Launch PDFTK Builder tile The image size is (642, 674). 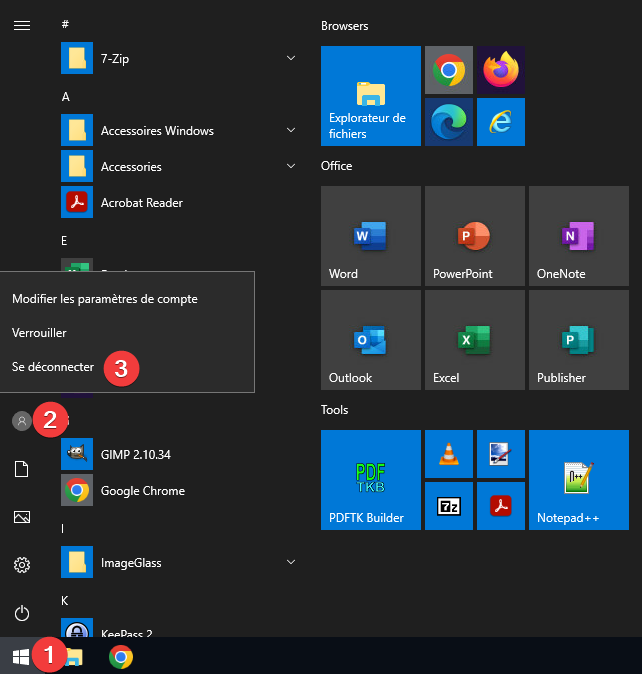[370, 479]
